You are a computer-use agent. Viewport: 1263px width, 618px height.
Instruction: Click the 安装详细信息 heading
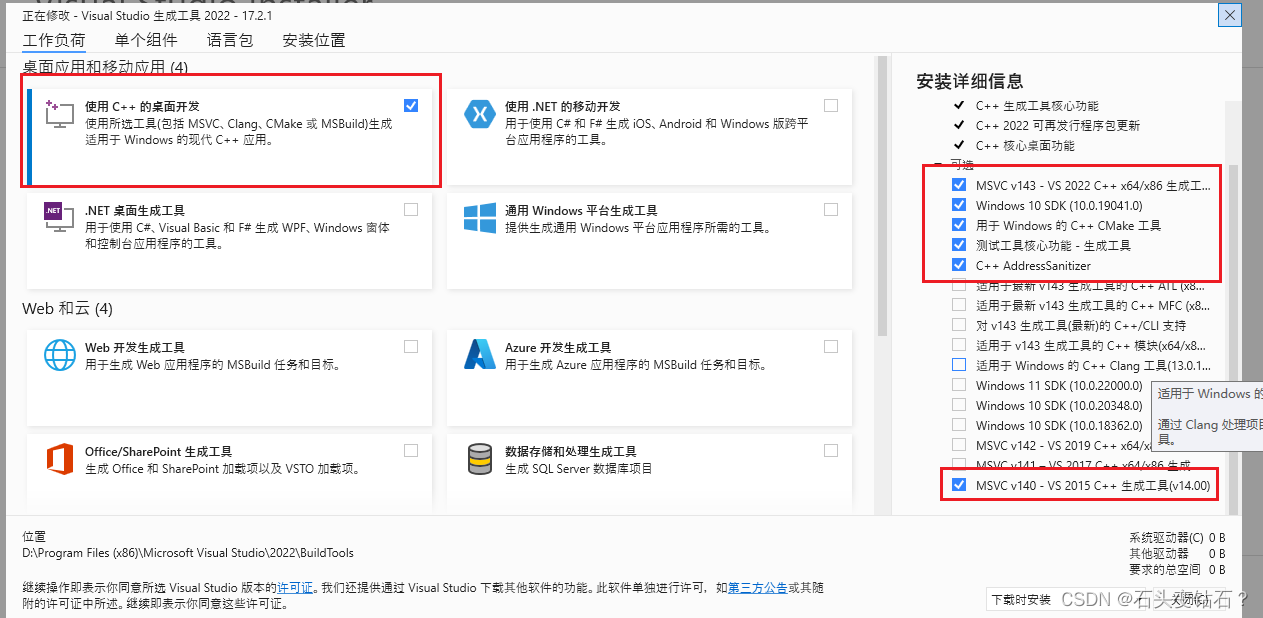(x=969, y=81)
